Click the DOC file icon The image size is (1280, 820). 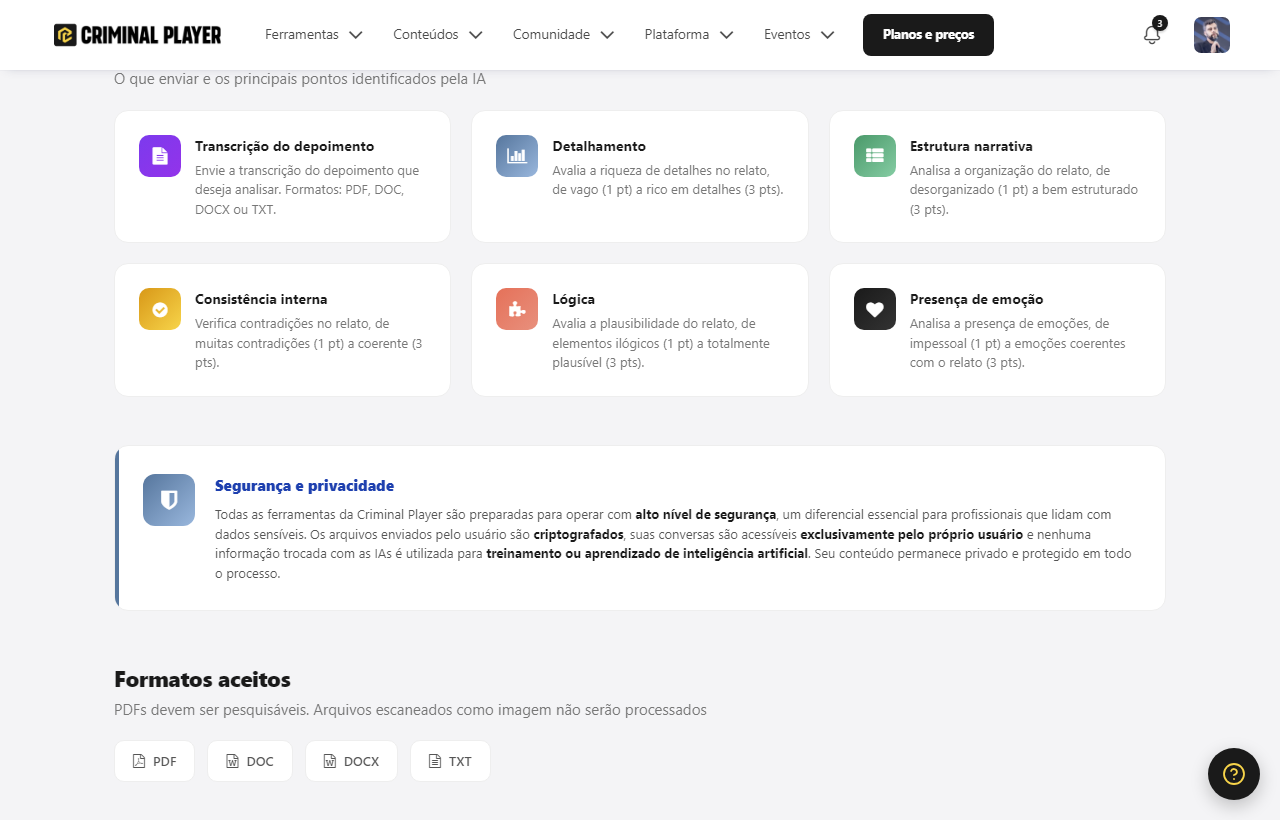232,761
